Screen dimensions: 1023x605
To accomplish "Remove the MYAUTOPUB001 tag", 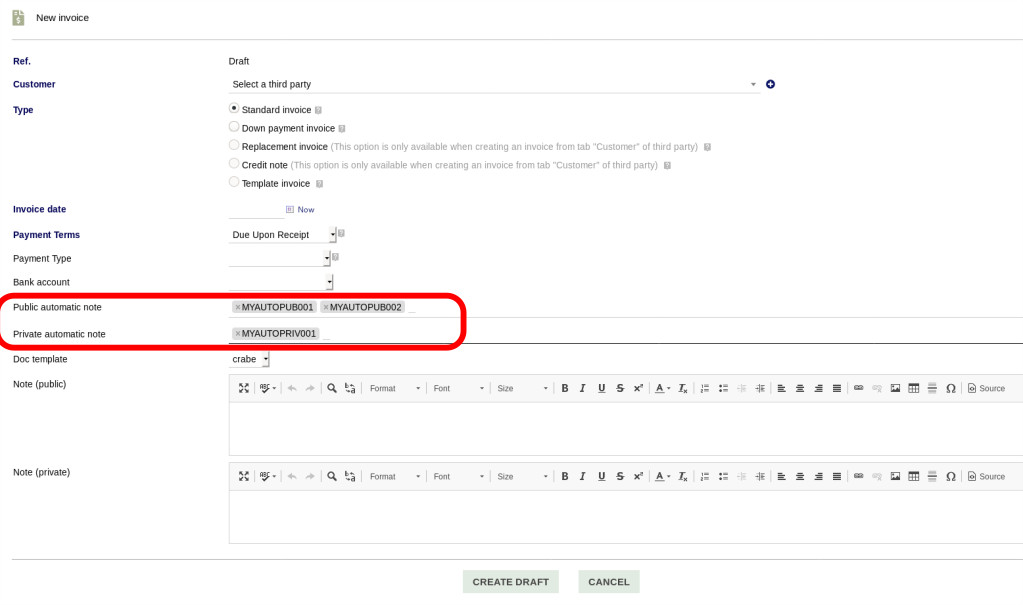I will tap(238, 307).
